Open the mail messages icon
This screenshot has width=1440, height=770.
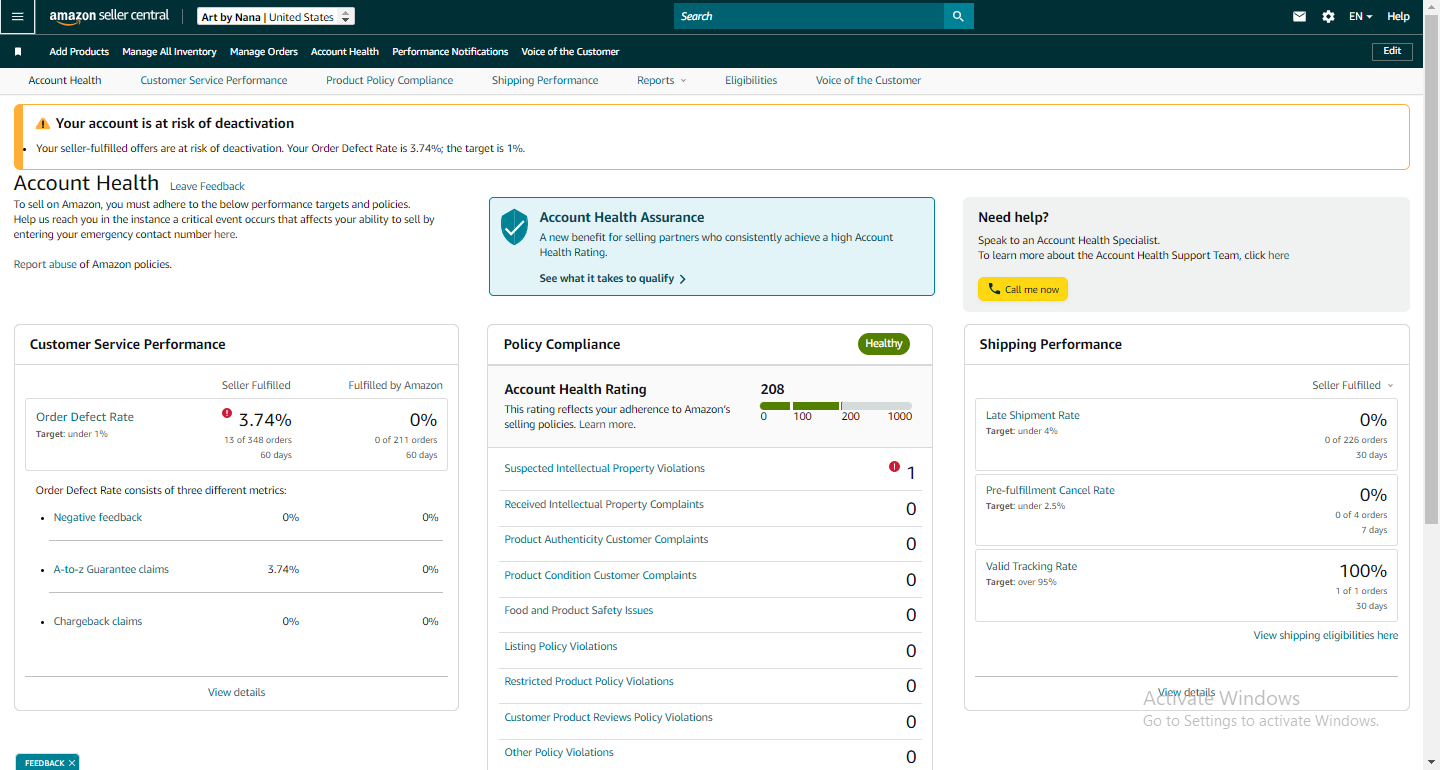click(x=1299, y=16)
